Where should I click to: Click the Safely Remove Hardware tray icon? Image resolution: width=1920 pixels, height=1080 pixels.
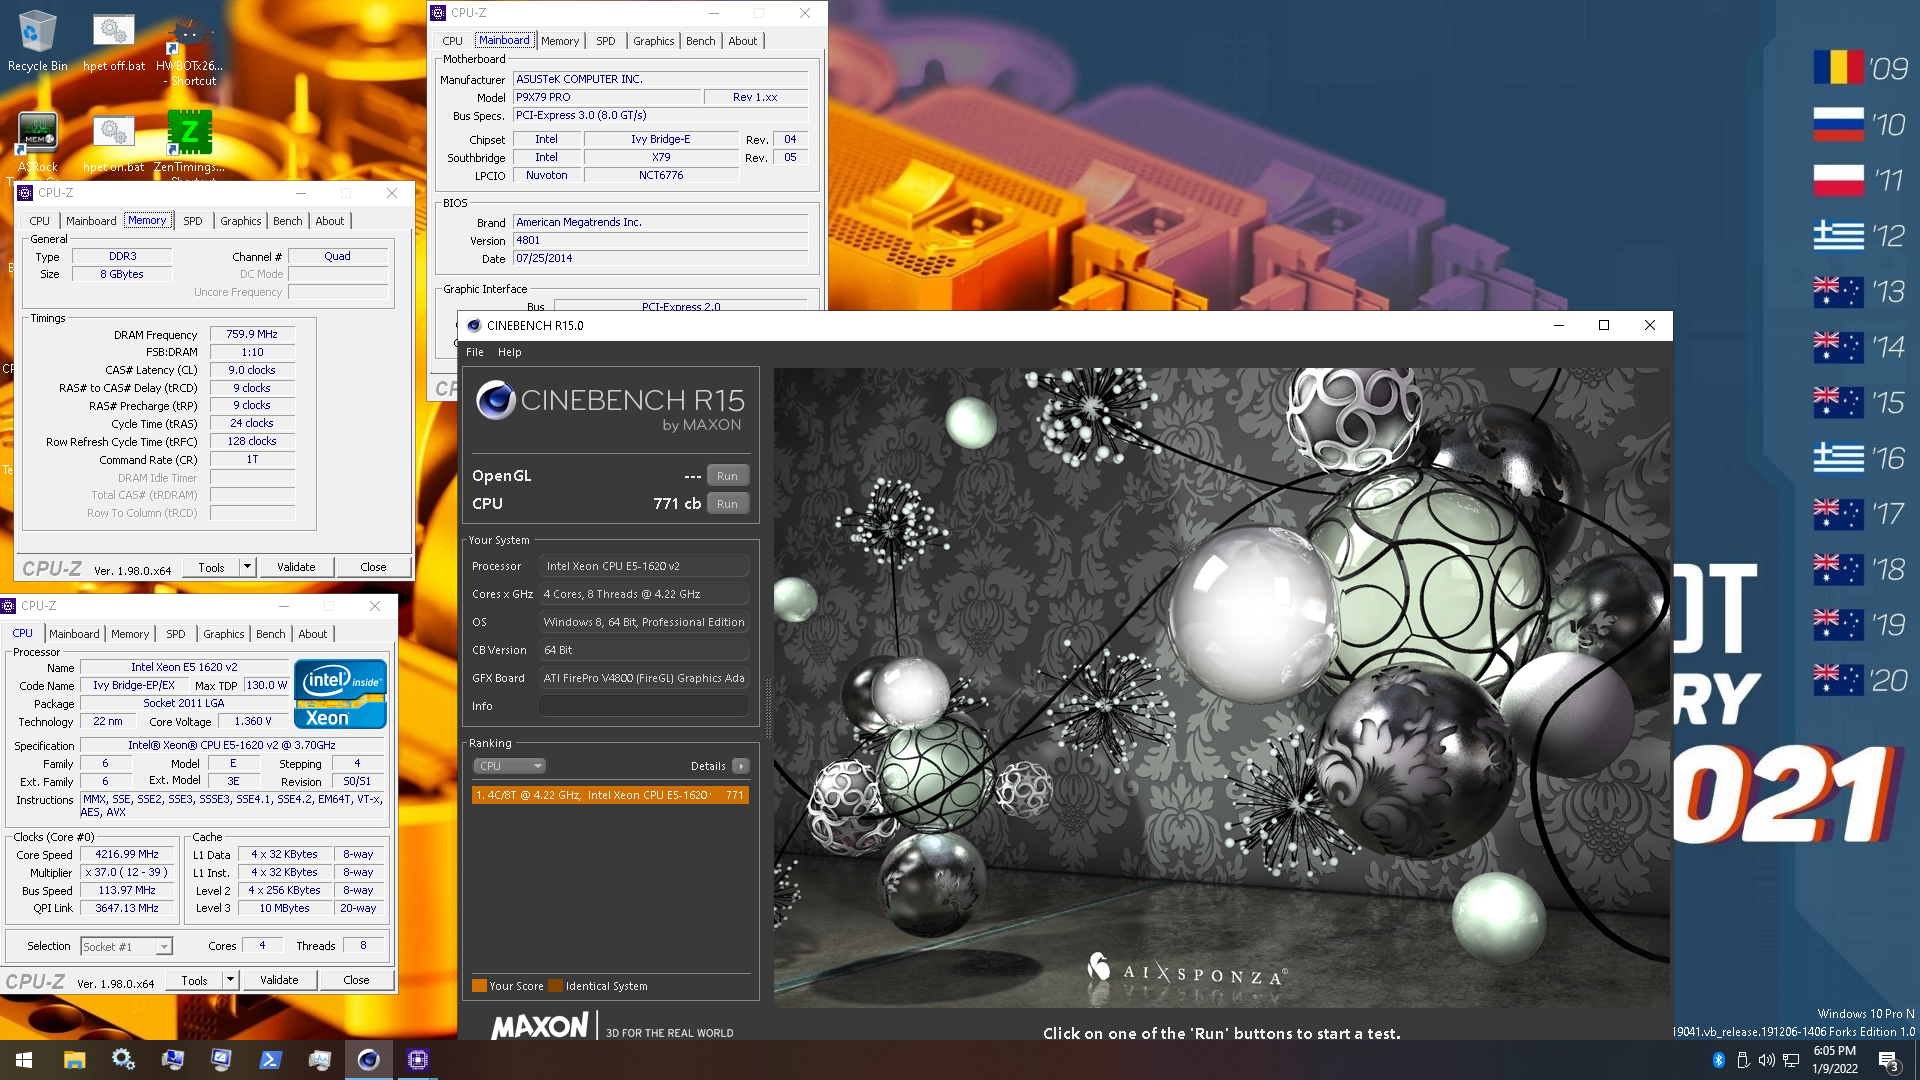pos(1743,1060)
